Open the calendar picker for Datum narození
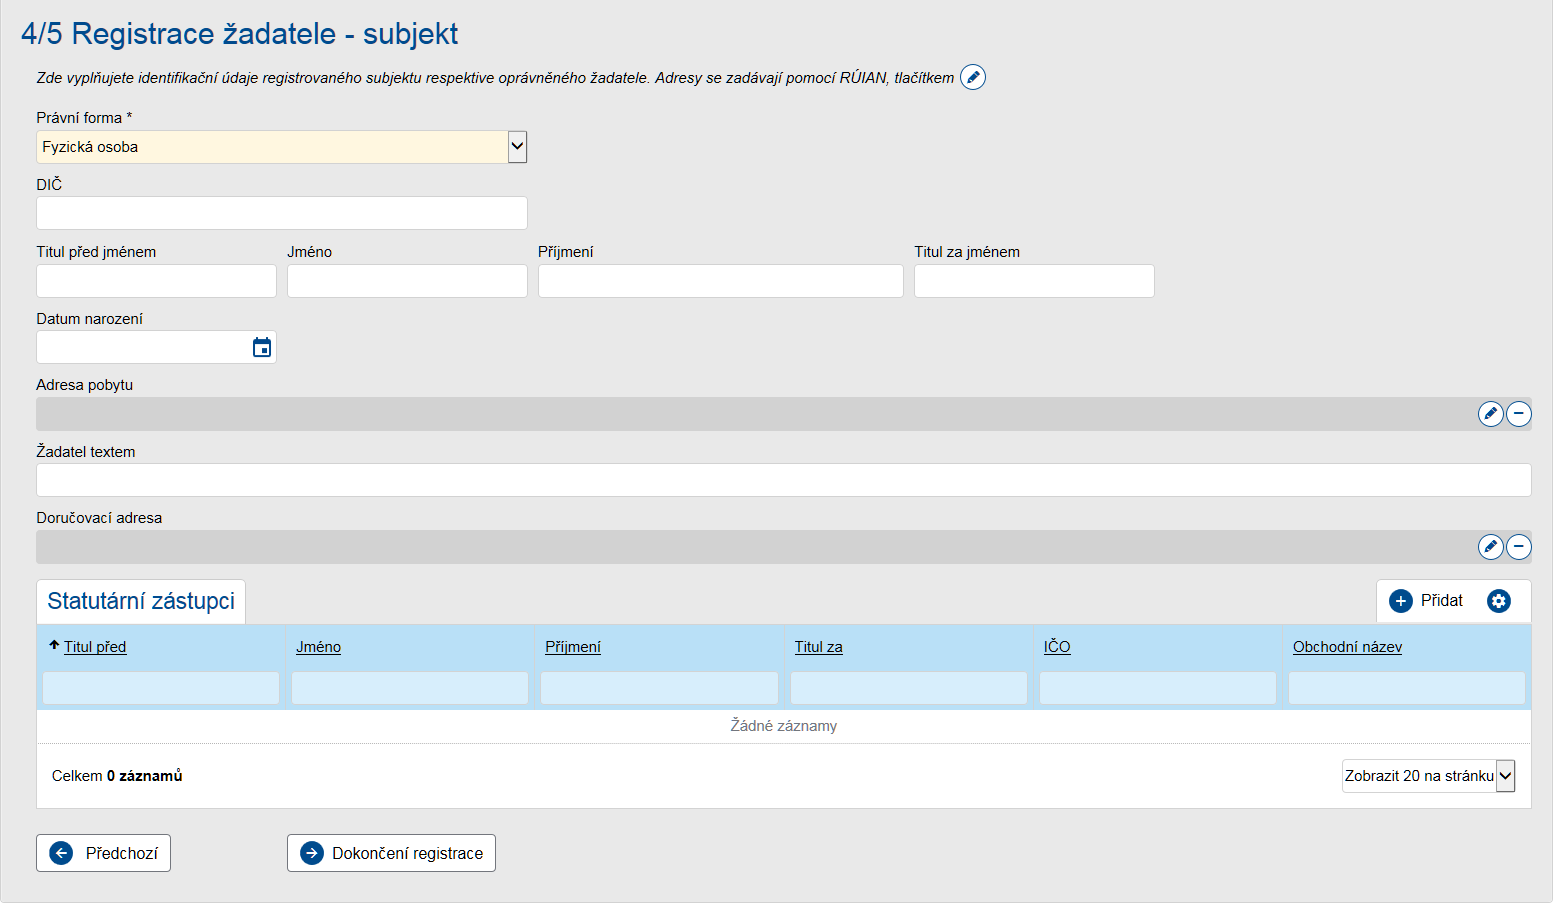Viewport: 1560px width, 904px height. [x=262, y=347]
